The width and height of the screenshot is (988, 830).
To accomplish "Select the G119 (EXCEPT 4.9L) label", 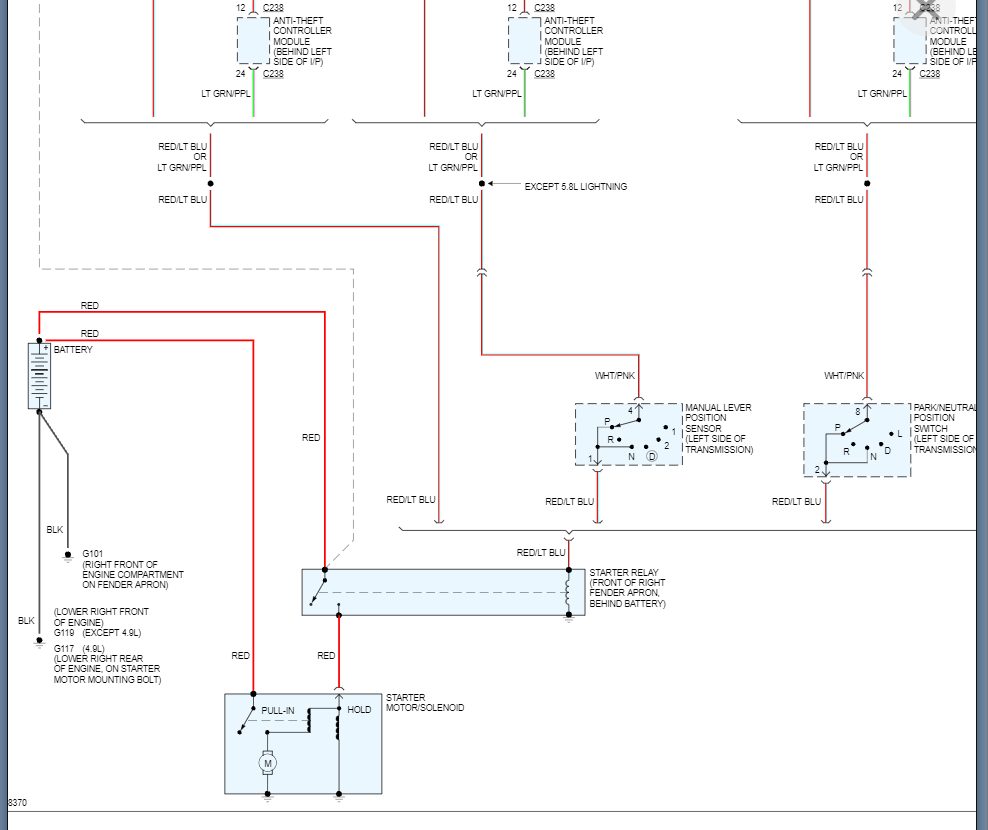I will tap(98, 633).
